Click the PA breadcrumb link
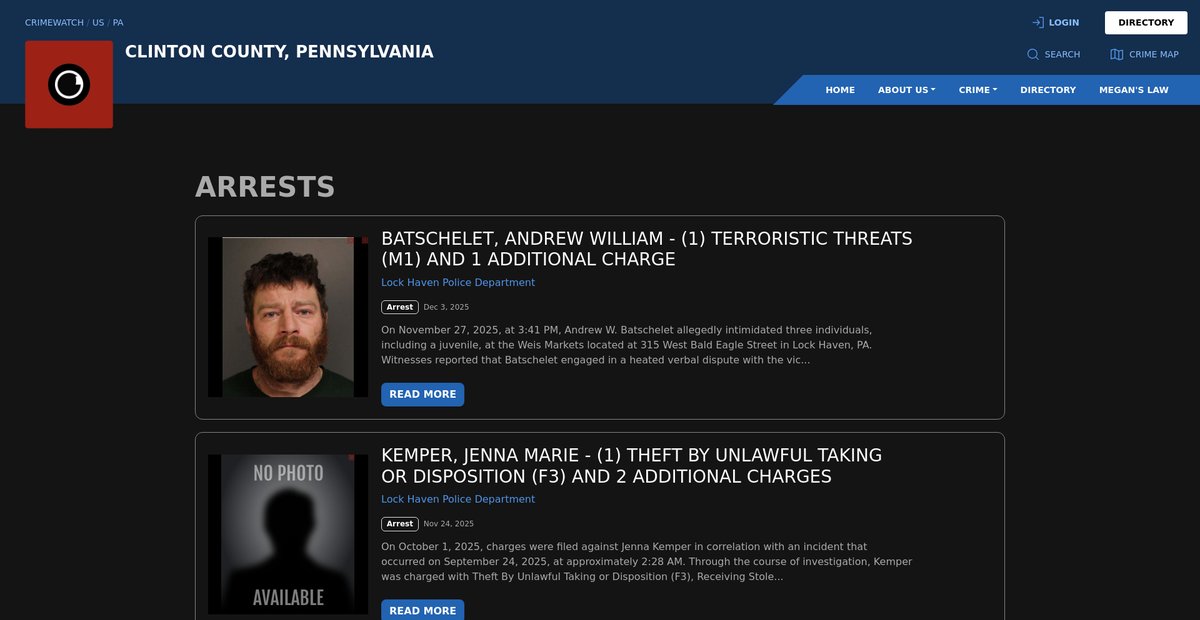Viewport: 1200px width, 620px height. click(x=118, y=22)
